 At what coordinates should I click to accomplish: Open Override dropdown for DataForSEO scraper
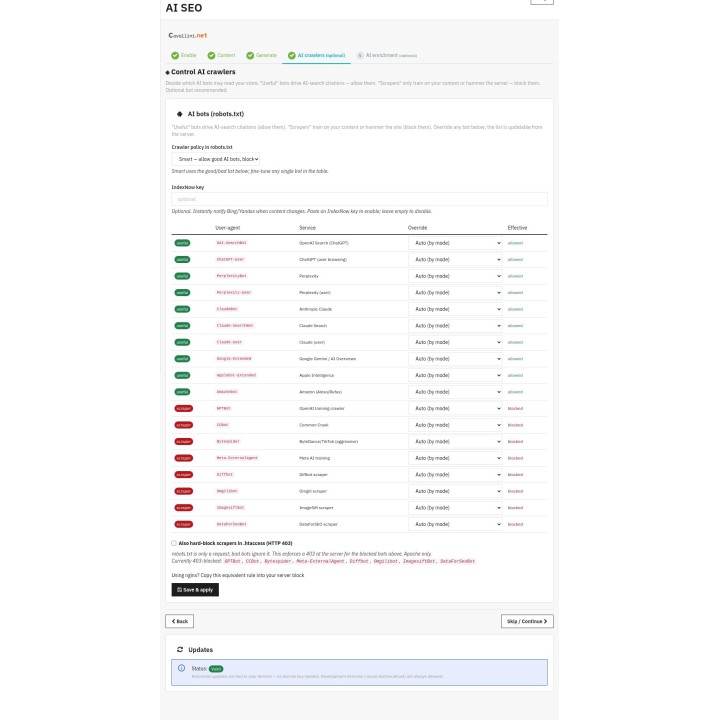point(455,524)
